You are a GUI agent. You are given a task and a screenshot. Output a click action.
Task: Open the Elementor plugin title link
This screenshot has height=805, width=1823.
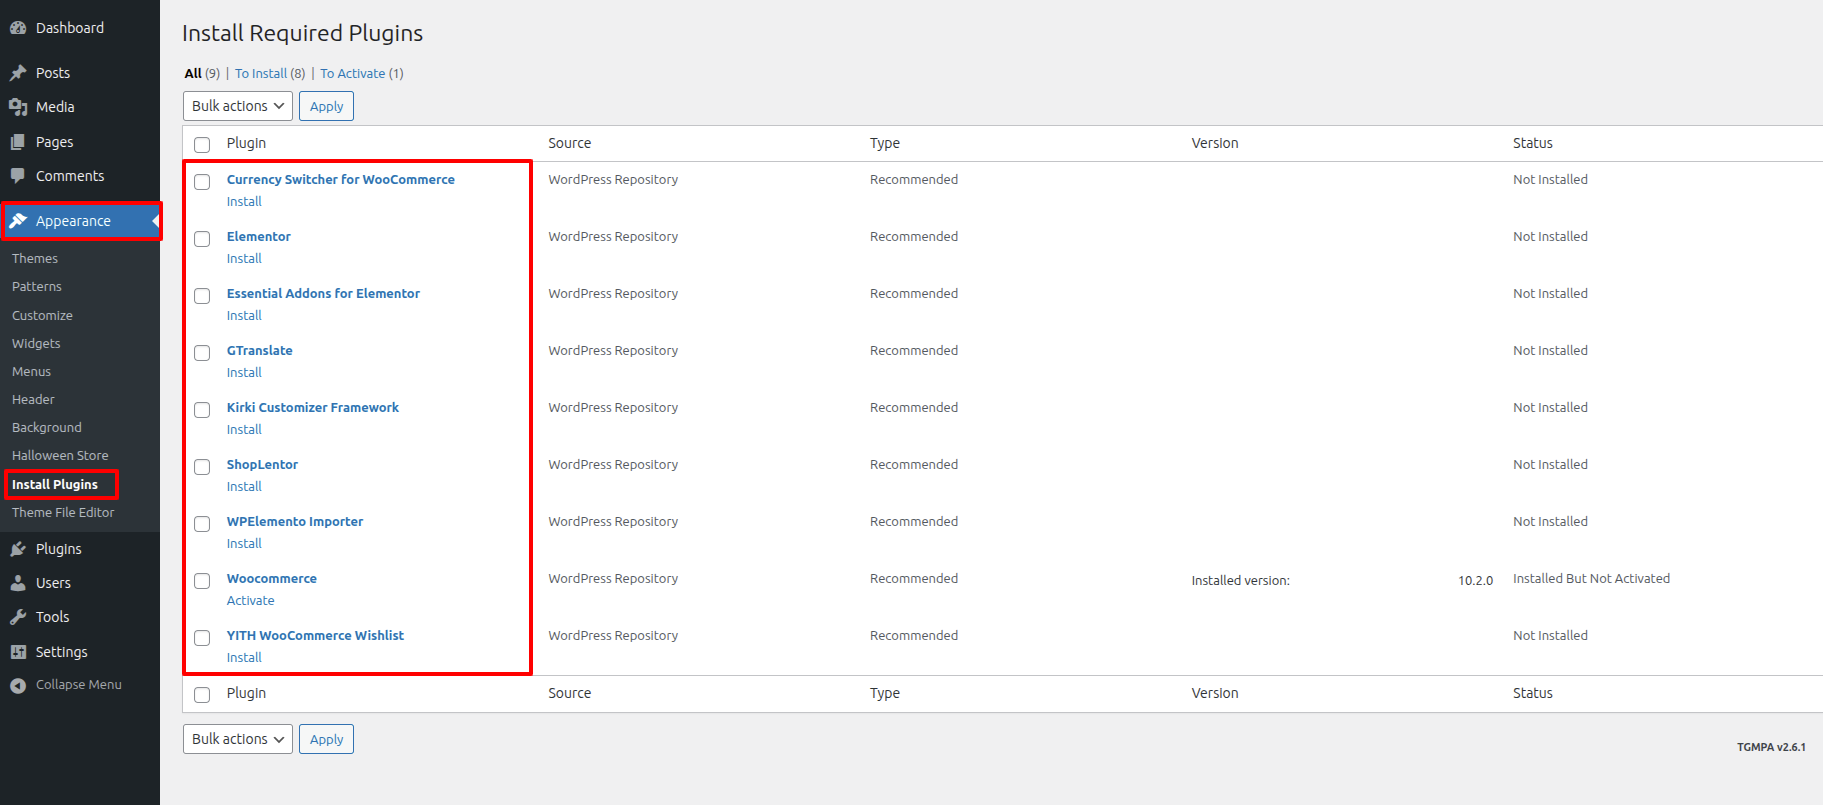pos(259,236)
